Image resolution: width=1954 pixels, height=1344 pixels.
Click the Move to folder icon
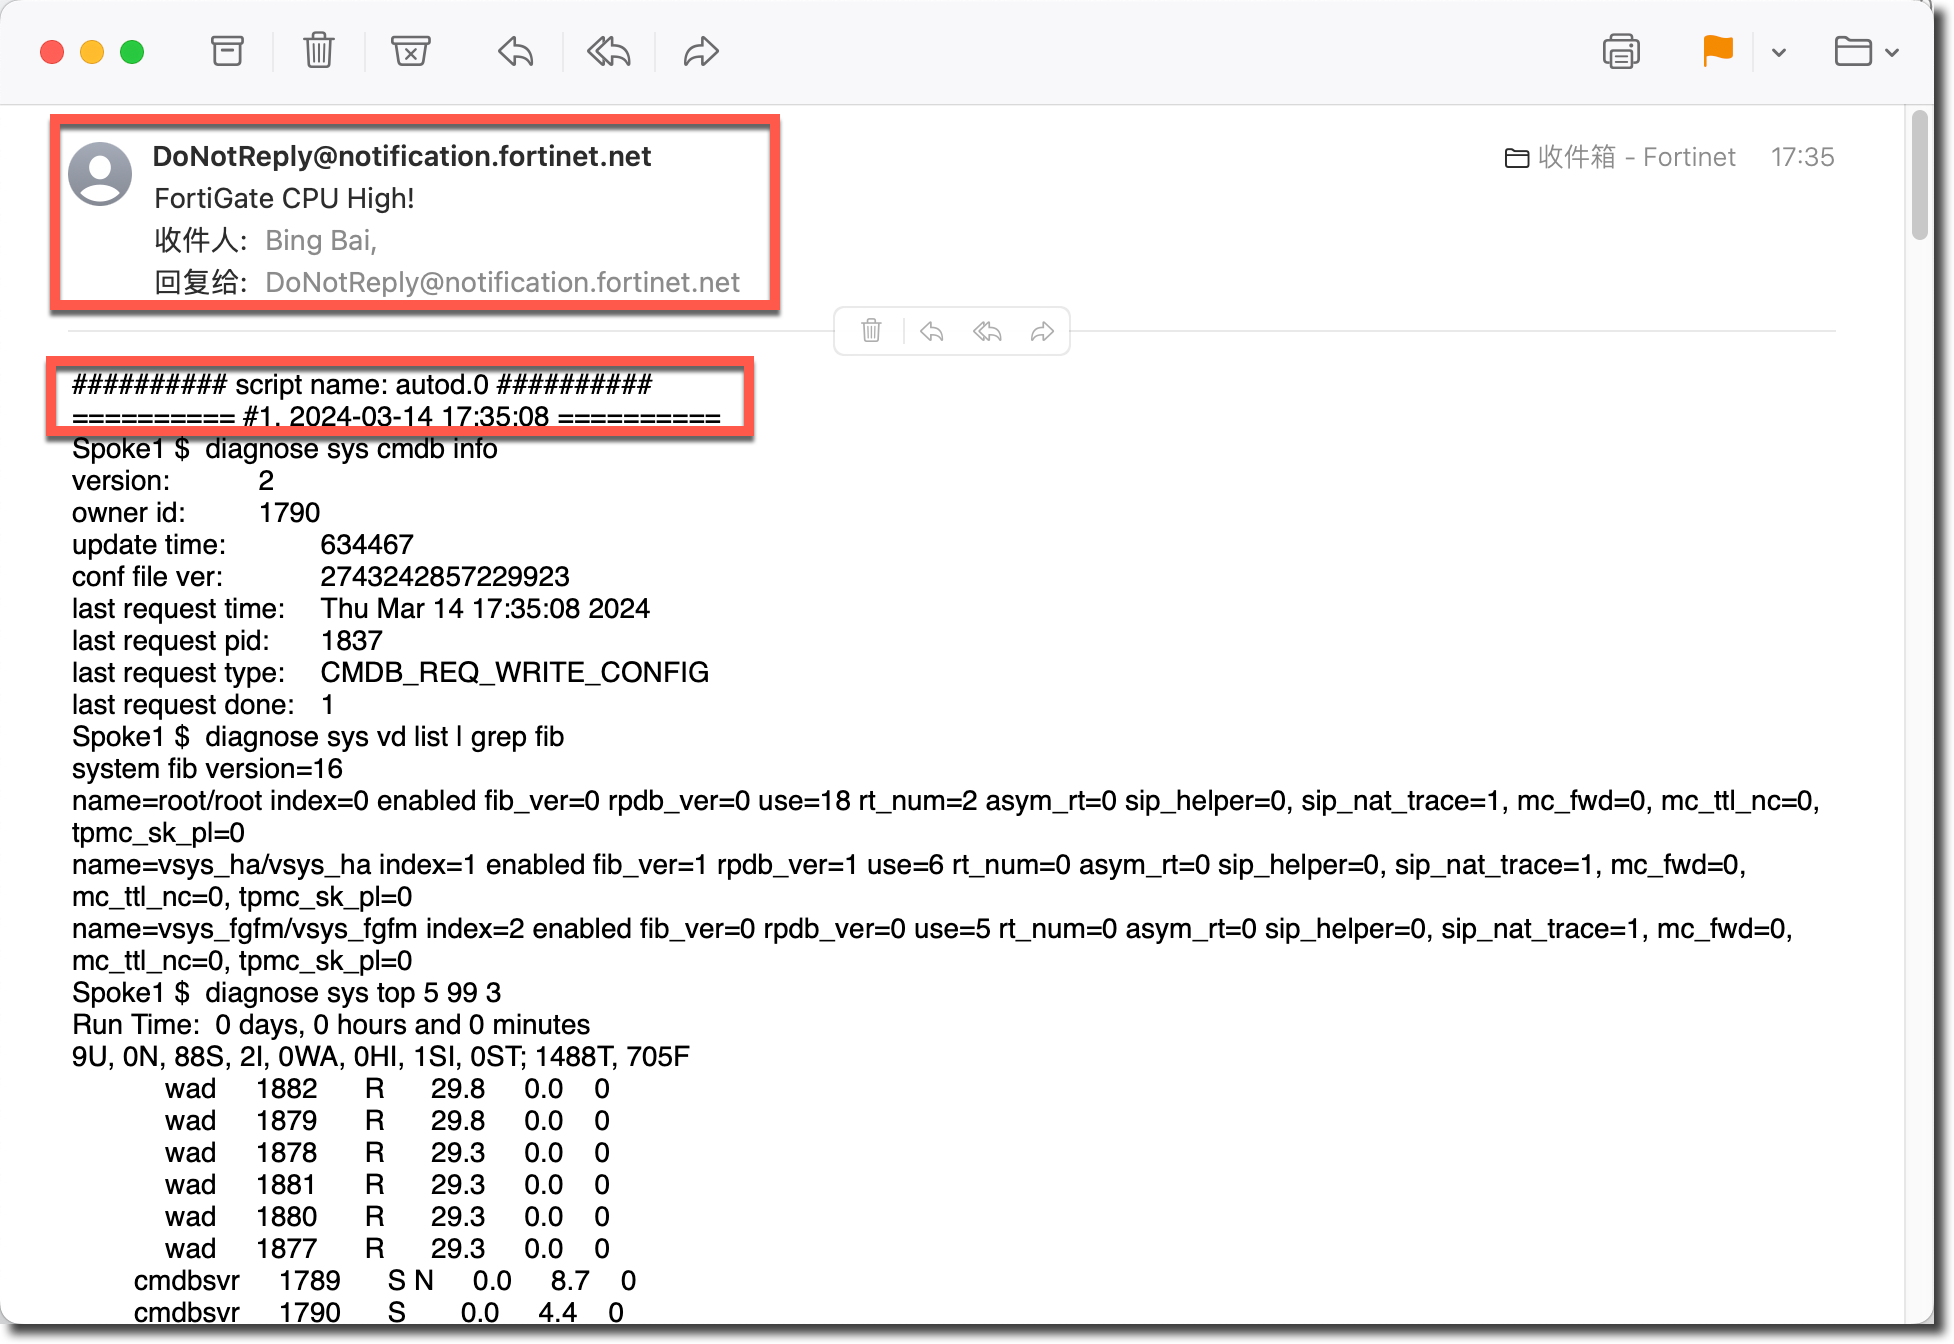pos(1852,51)
